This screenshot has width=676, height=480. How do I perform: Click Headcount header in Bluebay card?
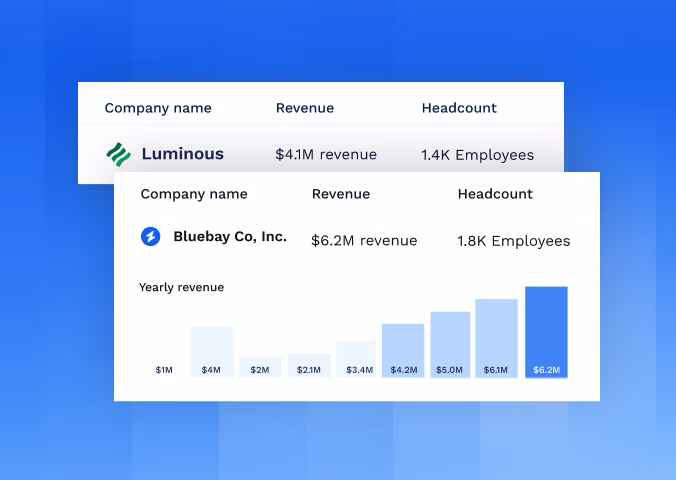coord(495,194)
